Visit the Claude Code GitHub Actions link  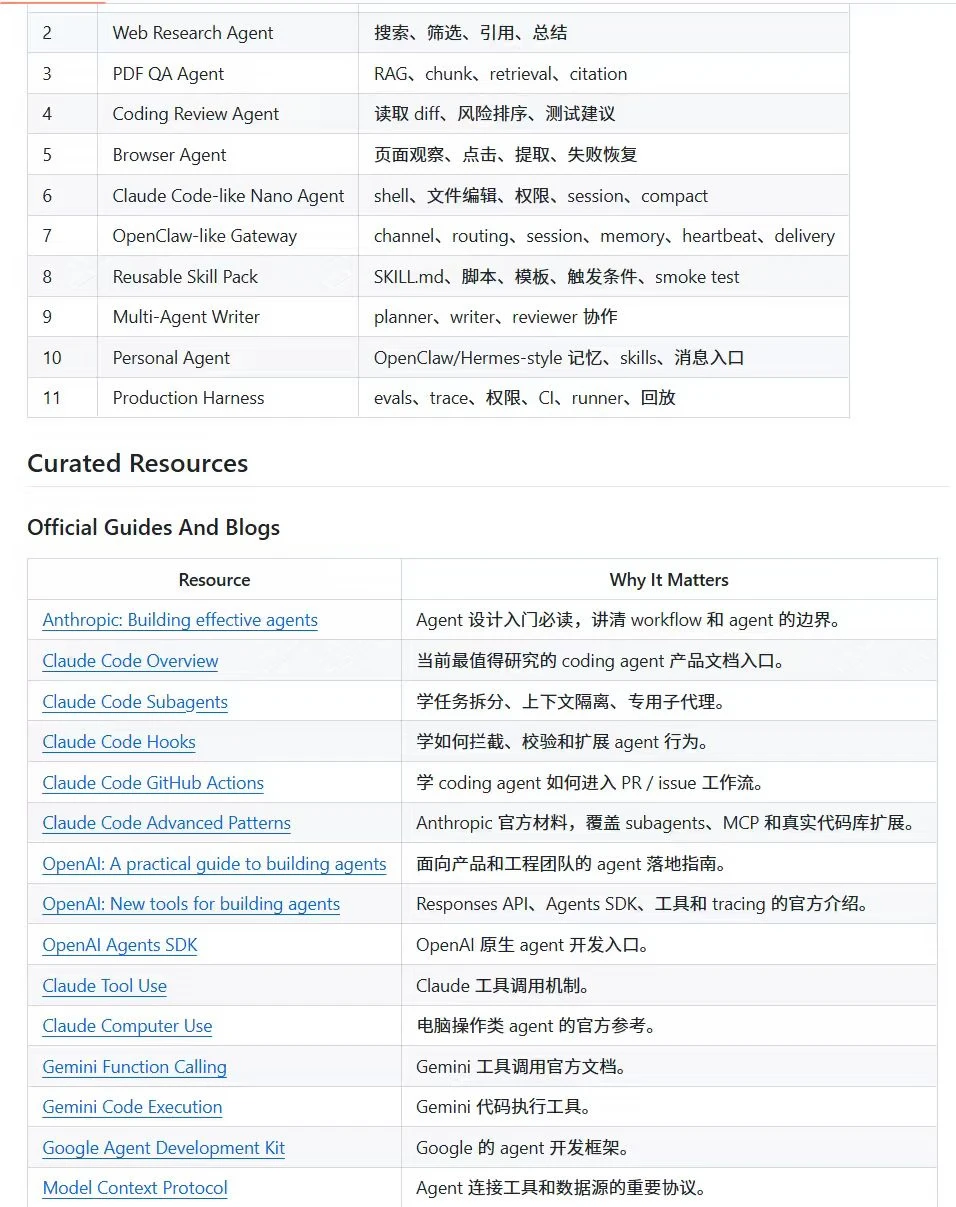(153, 783)
